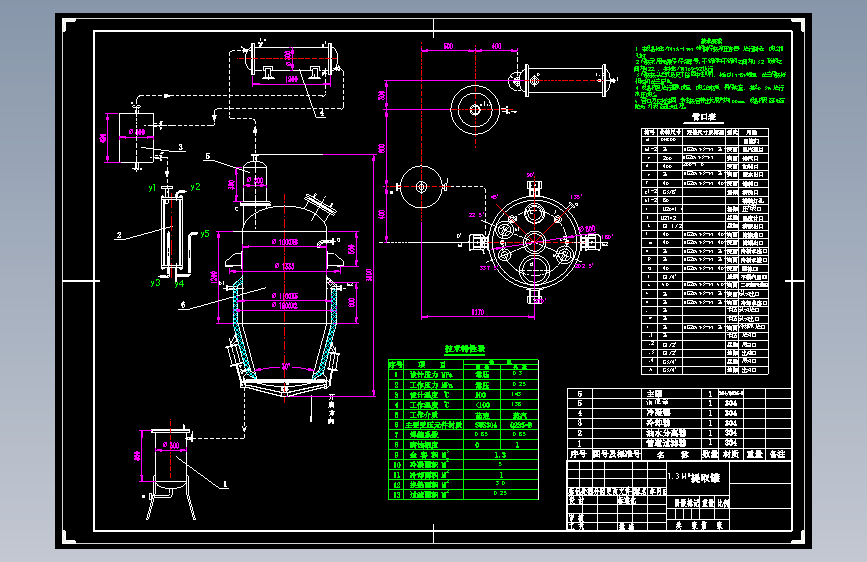867x562 pixels.
Task: Click the 135° angle label
Action: [x=576, y=197]
